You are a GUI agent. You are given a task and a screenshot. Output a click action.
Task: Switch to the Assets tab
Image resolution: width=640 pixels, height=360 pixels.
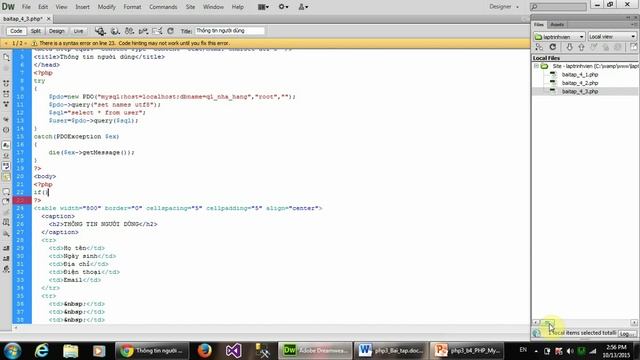(557, 24)
